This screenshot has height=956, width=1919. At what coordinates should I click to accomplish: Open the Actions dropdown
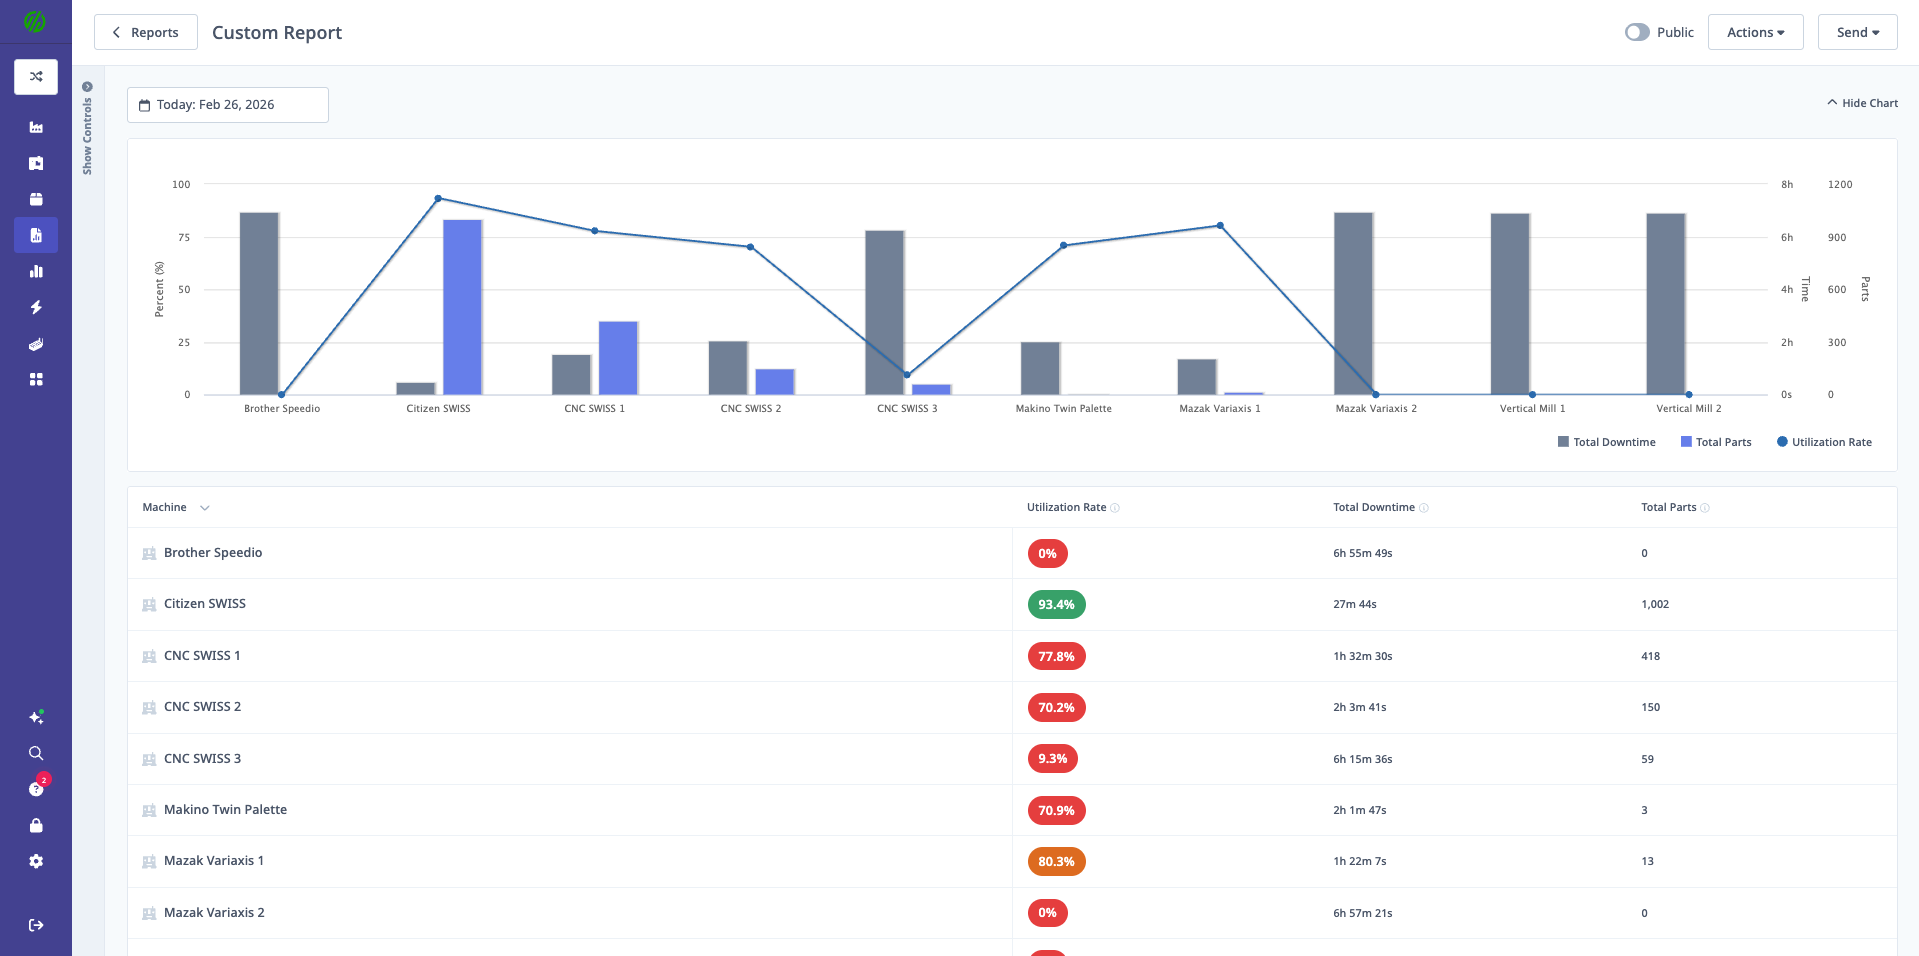(1755, 31)
